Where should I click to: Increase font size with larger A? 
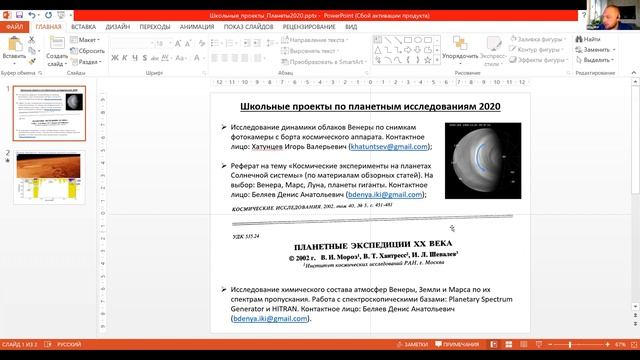(x=178, y=44)
